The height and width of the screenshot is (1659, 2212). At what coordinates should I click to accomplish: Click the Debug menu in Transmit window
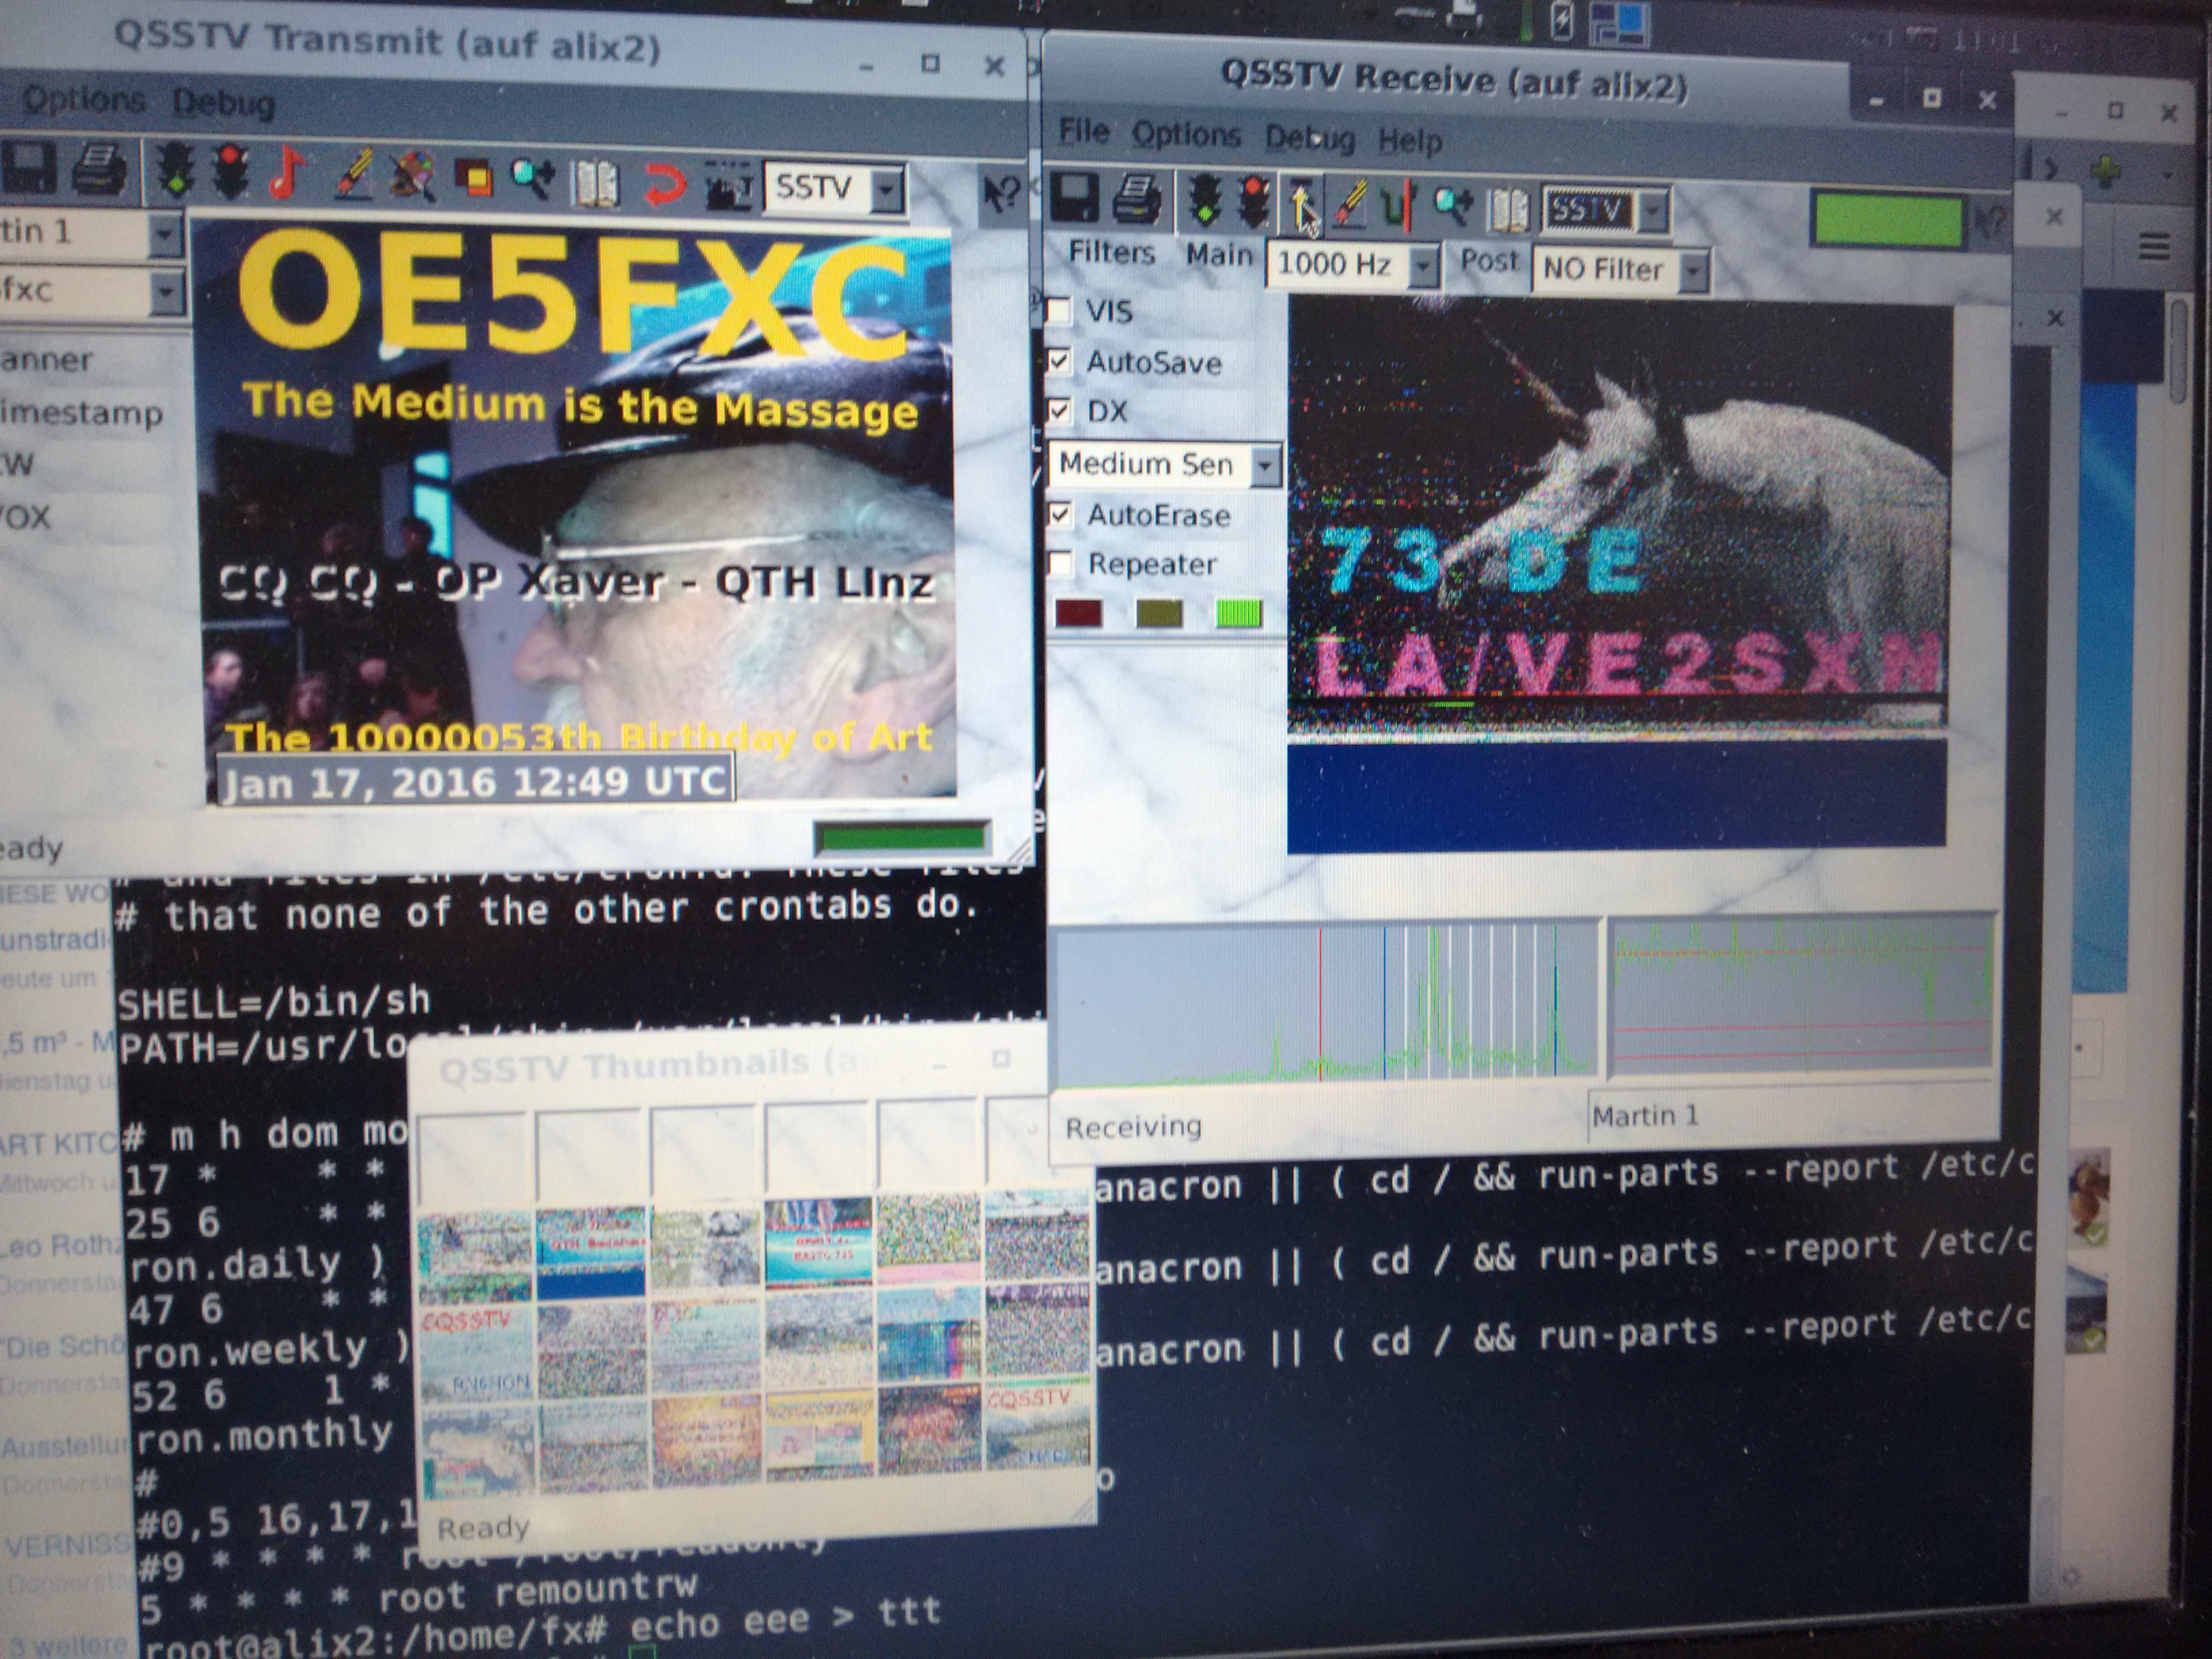coord(223,103)
